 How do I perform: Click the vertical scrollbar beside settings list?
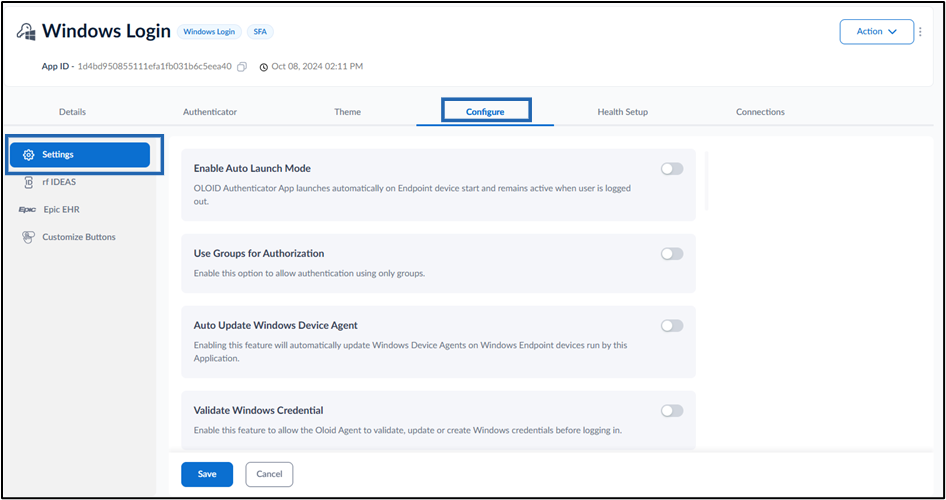pos(706,181)
